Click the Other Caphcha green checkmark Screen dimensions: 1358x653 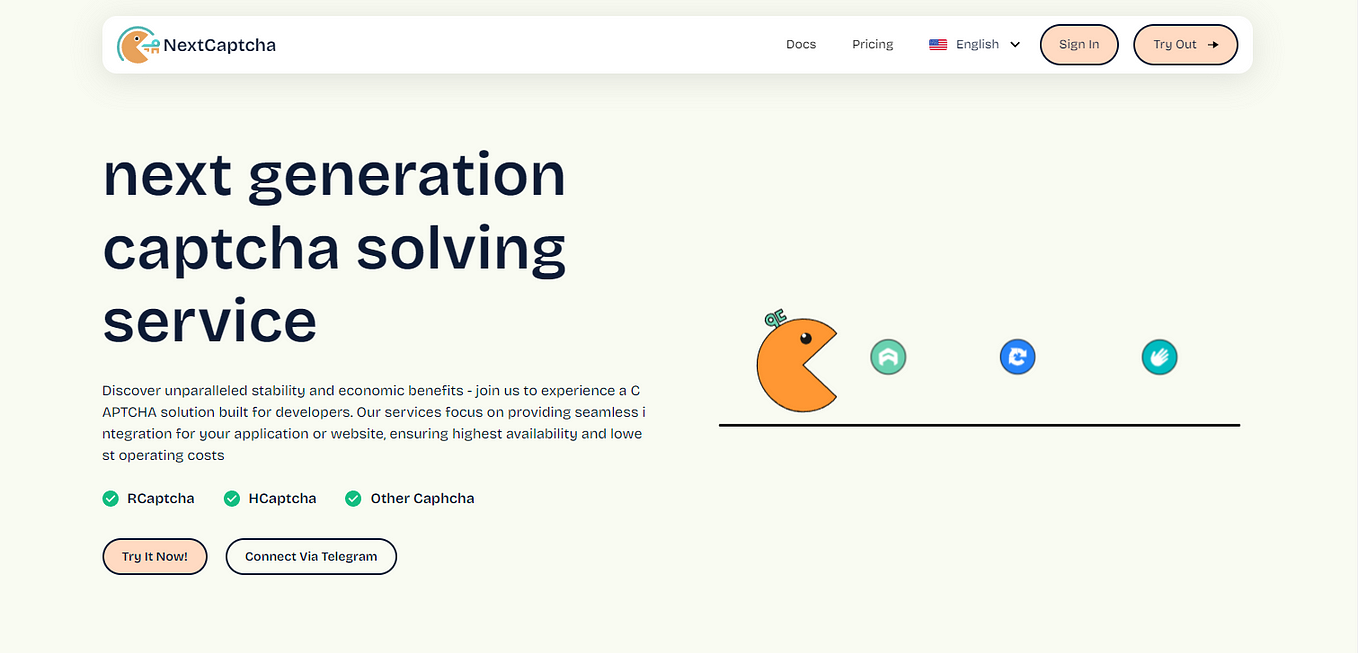(353, 498)
